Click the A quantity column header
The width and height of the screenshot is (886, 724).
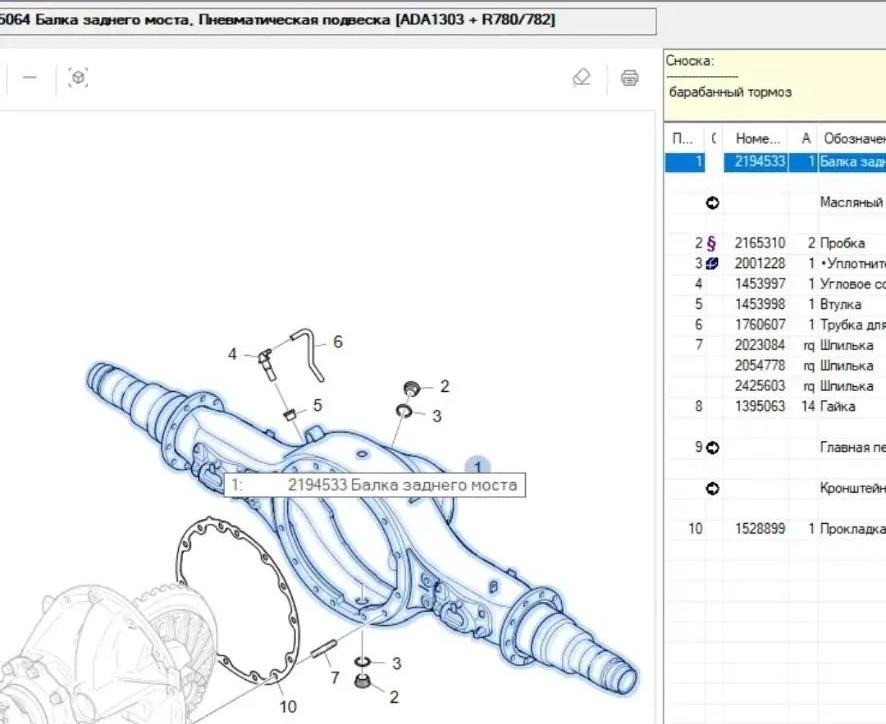[x=806, y=138]
